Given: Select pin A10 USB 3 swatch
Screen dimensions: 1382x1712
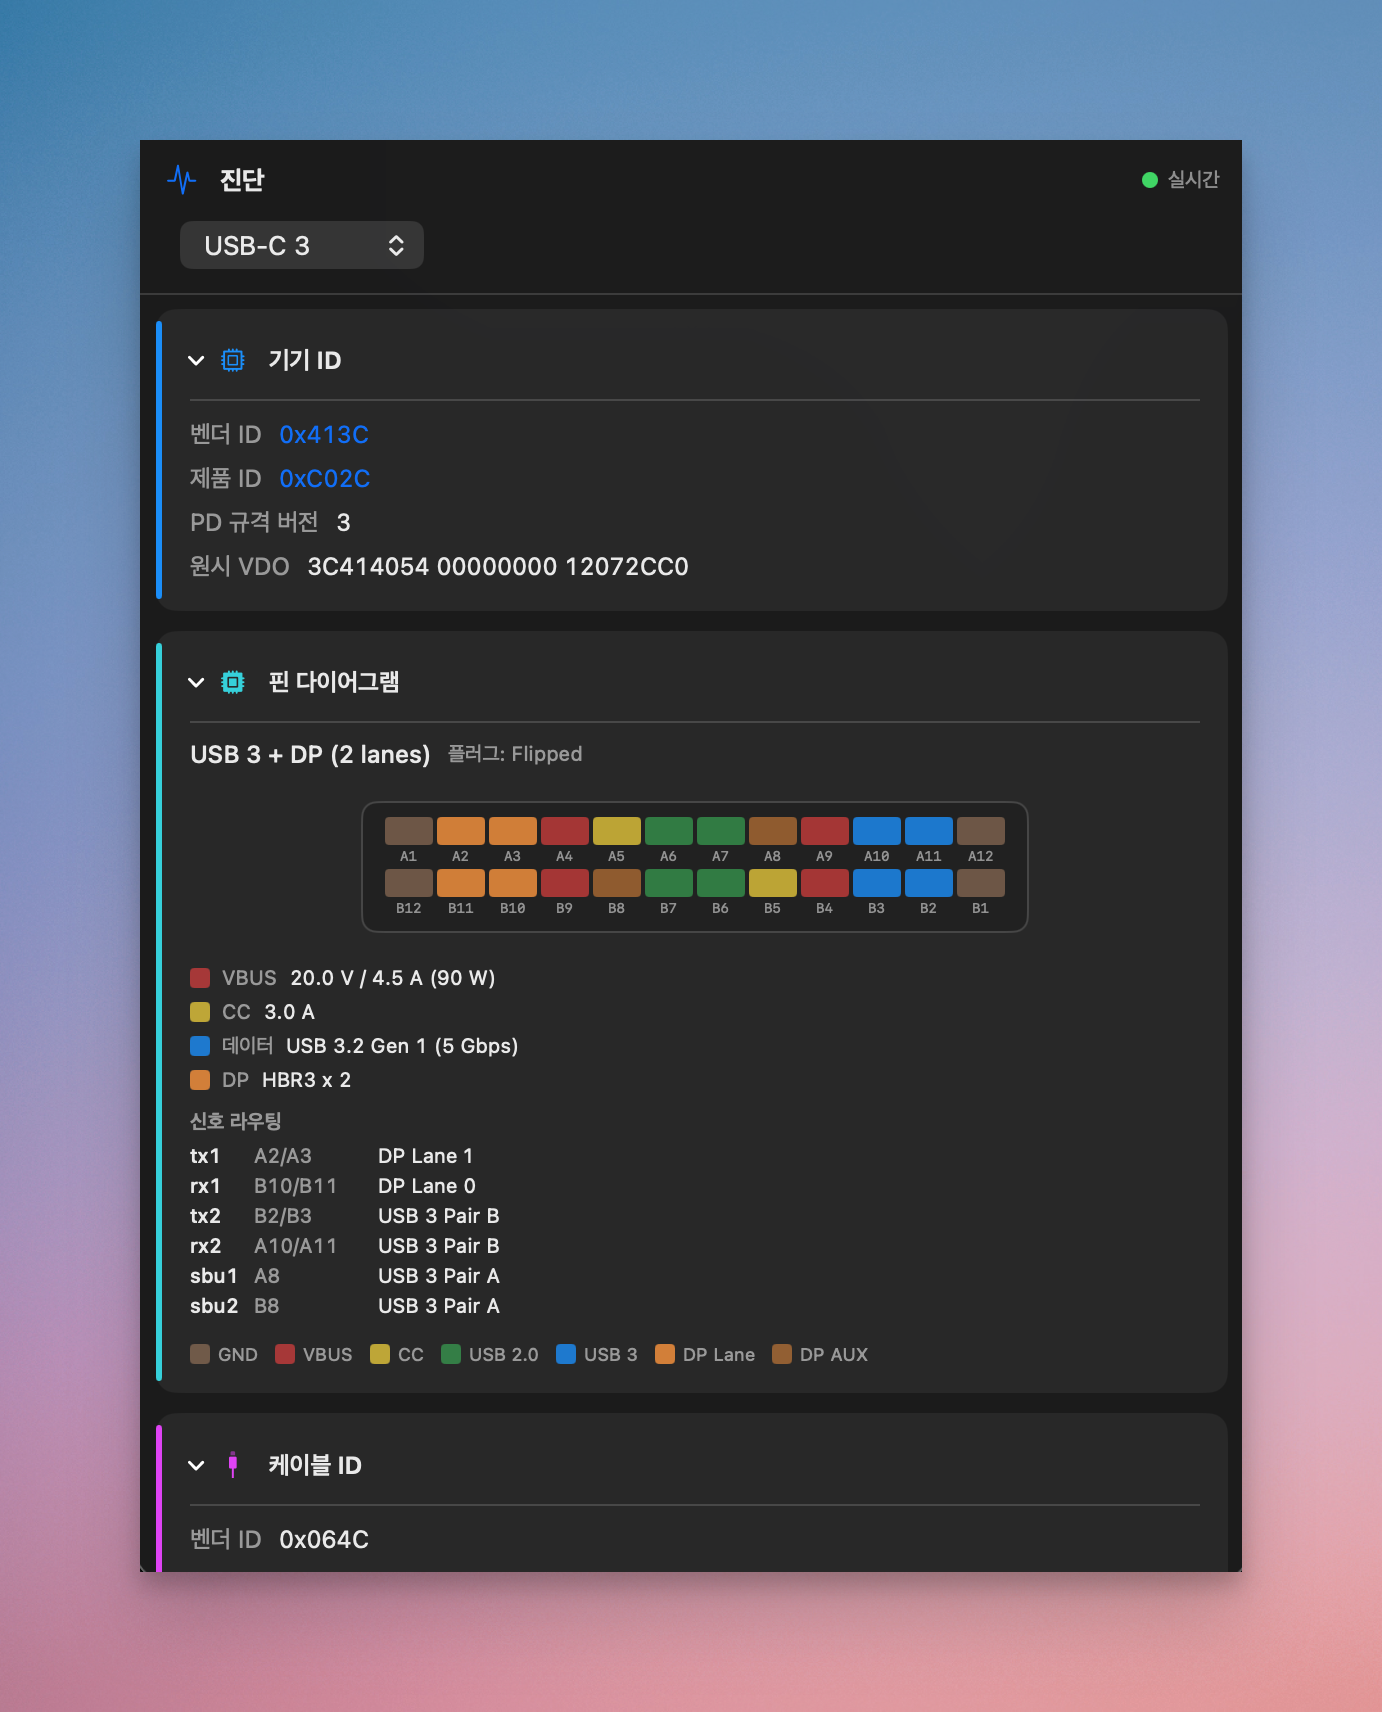Looking at the screenshot, I should [x=877, y=831].
